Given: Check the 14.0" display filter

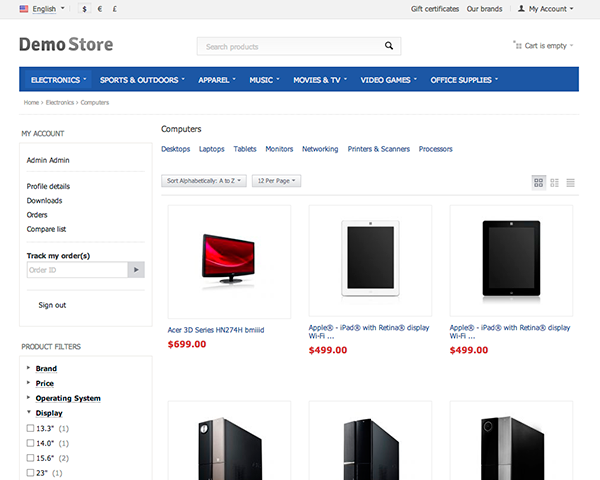Looking at the screenshot, I should point(30,443).
